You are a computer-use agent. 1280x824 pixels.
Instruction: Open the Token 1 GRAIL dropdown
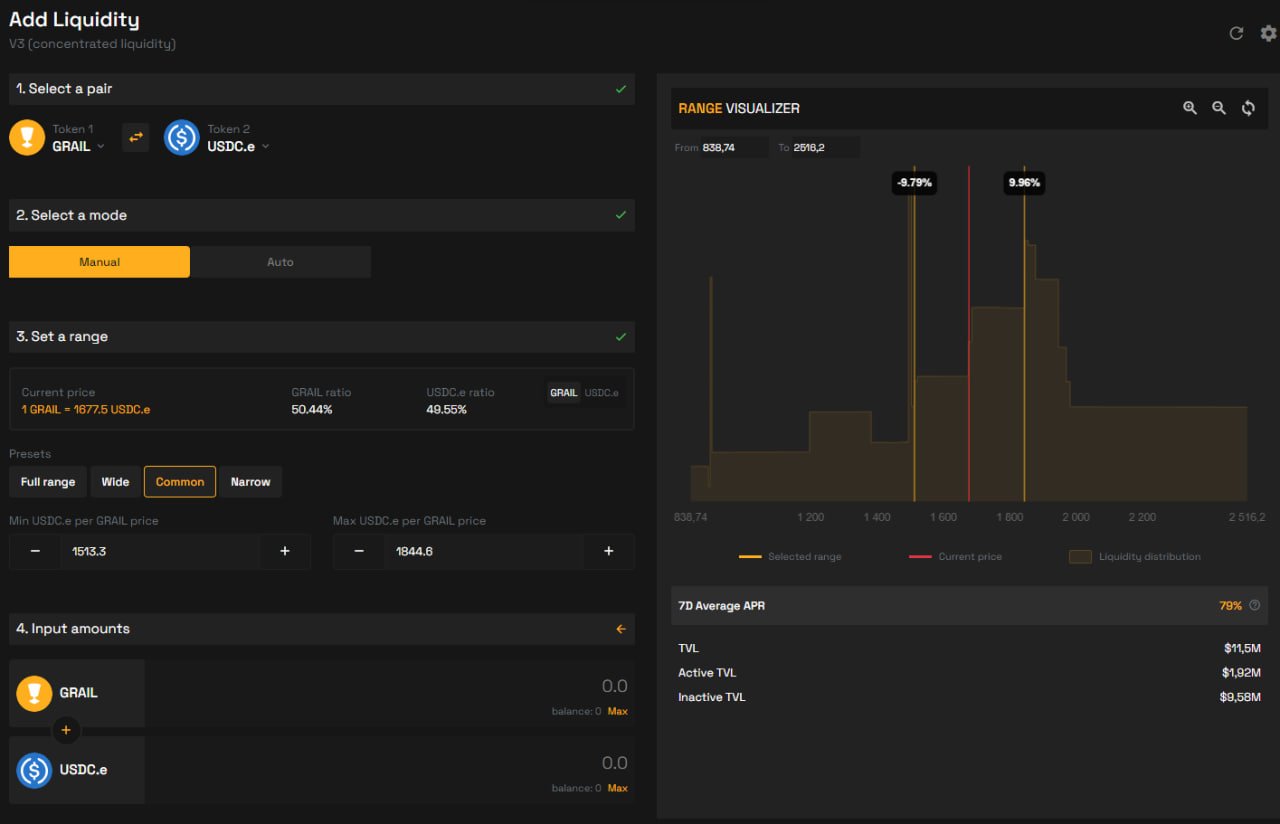tap(78, 146)
